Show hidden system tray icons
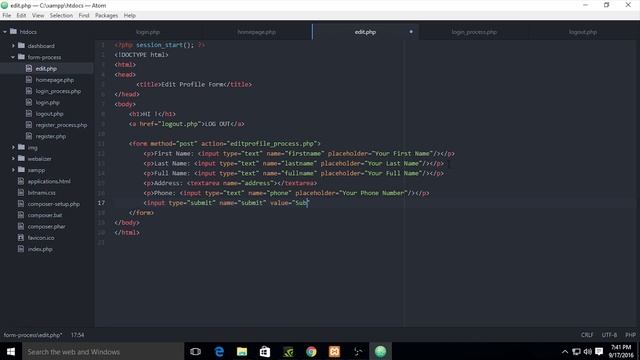Image resolution: width=640 pixels, height=360 pixels. point(565,351)
